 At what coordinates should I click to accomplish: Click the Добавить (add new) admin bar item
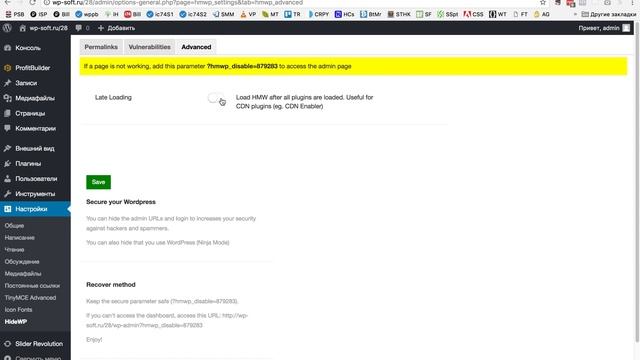[116, 28]
